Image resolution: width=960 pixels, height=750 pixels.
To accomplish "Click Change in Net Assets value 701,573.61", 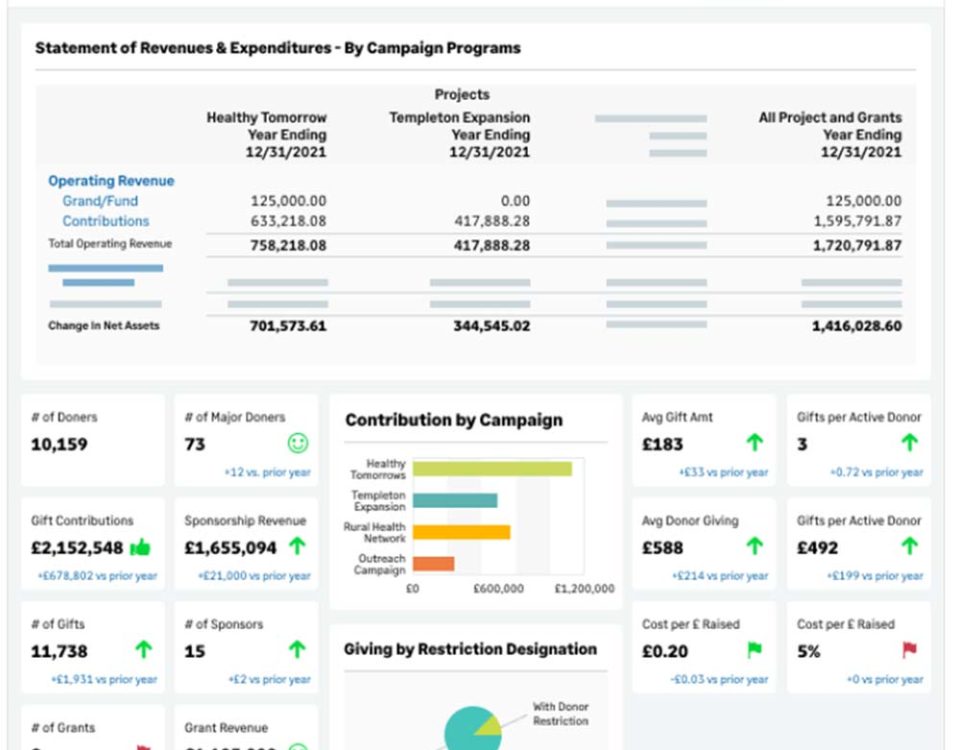I will [x=288, y=326].
